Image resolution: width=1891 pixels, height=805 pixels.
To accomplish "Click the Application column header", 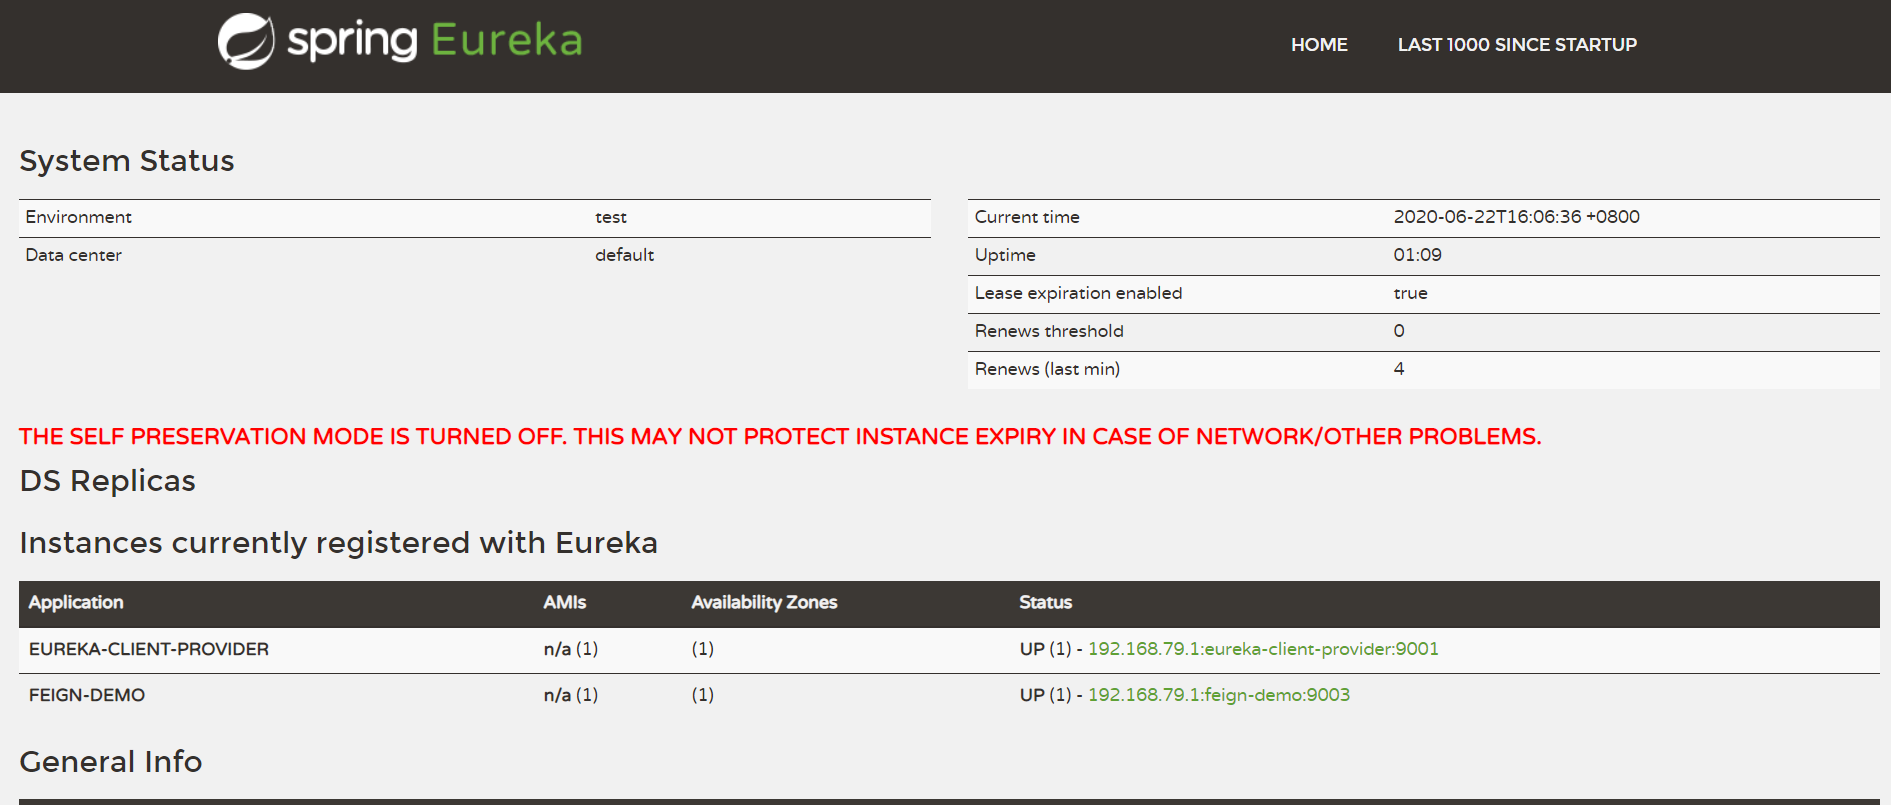I will [x=76, y=602].
